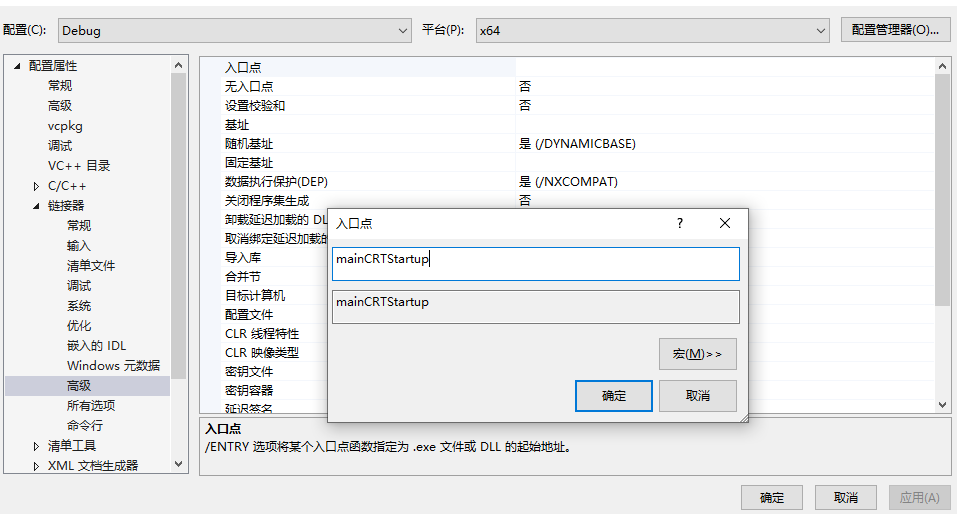The image size is (957, 514).
Task: Click into the mainCRTStartup entry input
Action: (x=535, y=264)
